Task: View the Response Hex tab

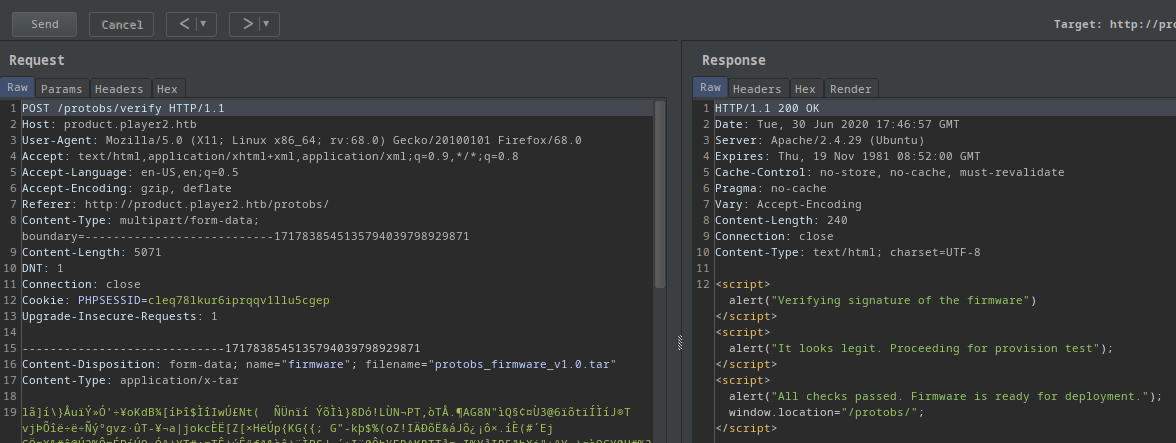Action: pos(805,89)
